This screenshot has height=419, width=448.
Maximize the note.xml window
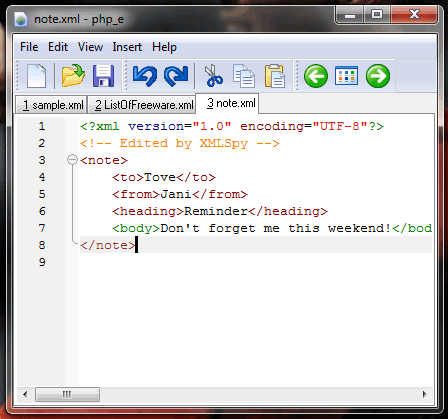[377, 15]
